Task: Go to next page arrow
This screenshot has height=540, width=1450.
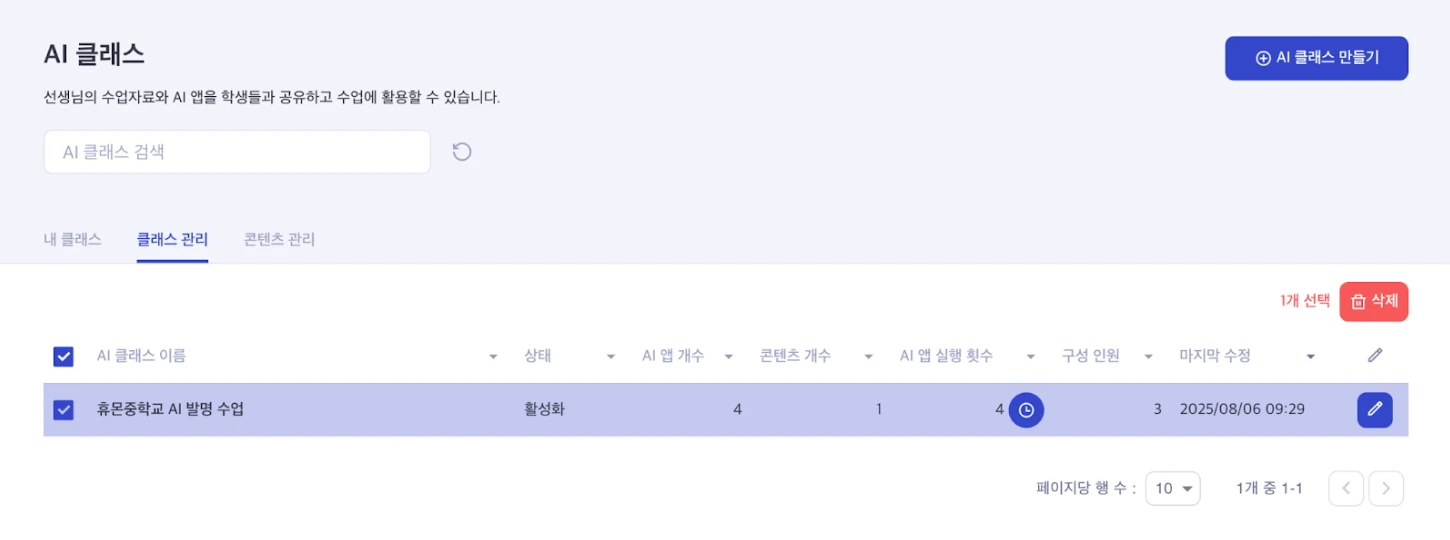Action: tap(1386, 488)
